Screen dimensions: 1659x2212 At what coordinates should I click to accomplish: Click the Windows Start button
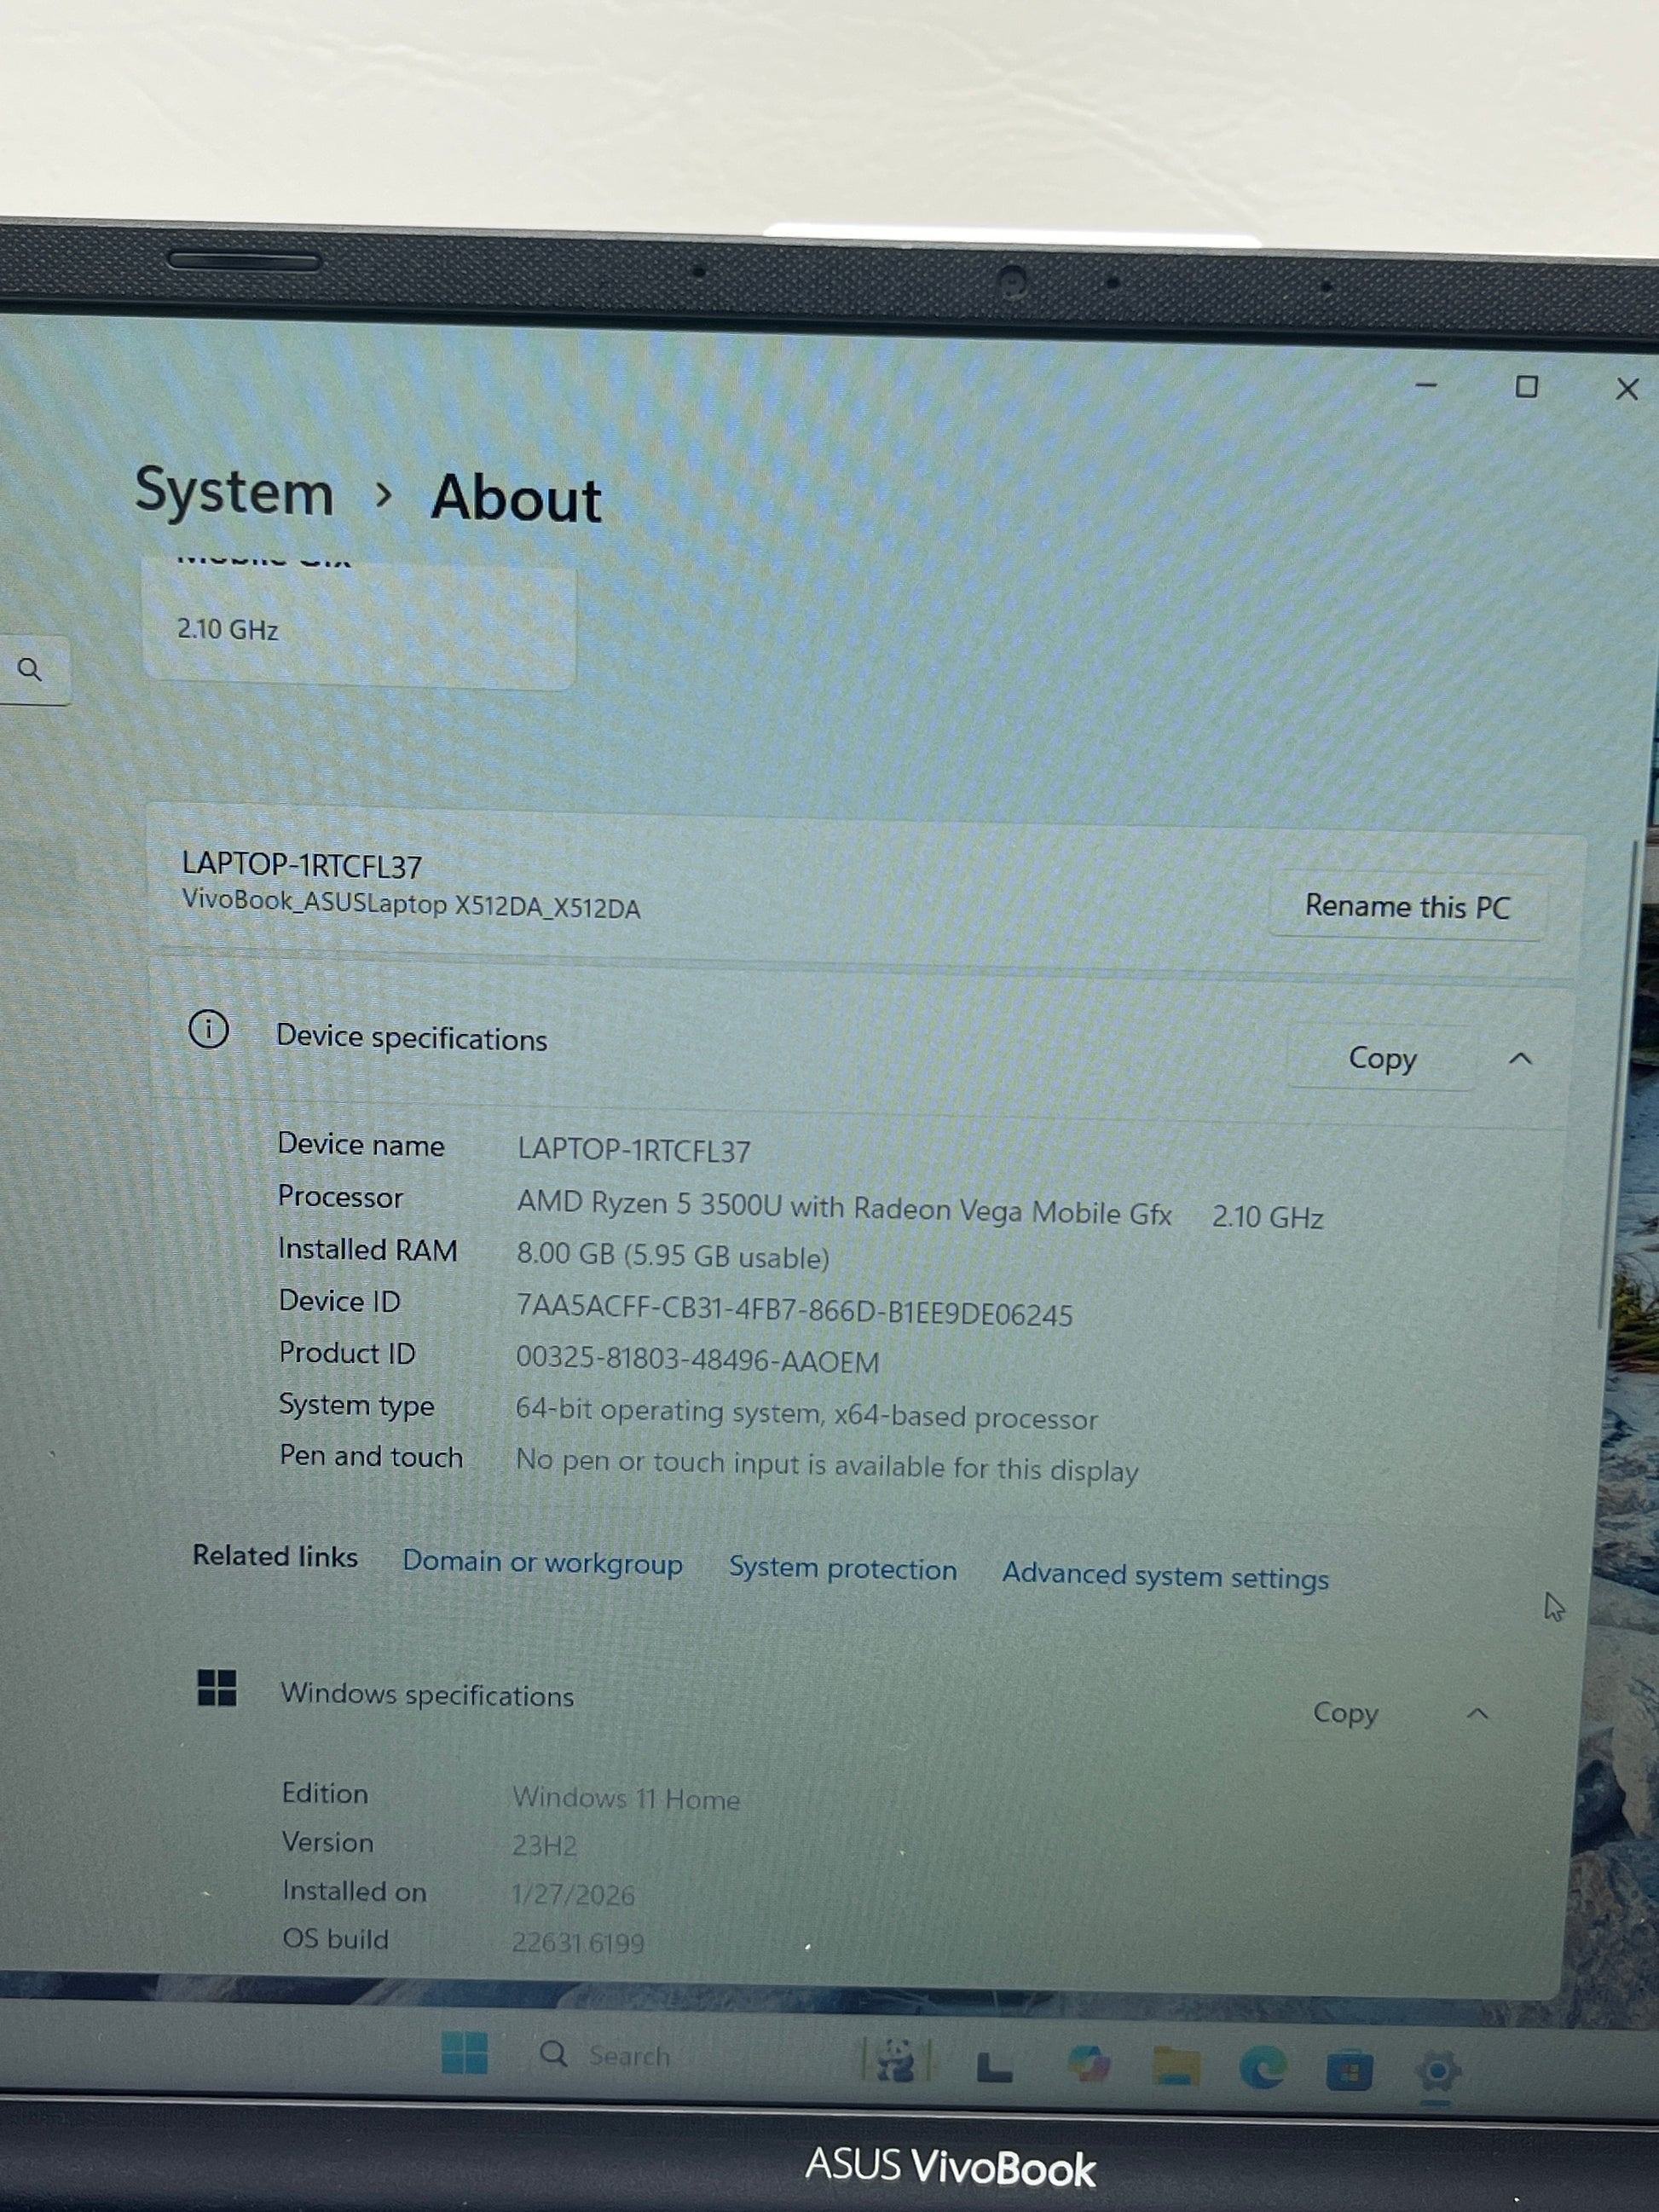[464, 2053]
